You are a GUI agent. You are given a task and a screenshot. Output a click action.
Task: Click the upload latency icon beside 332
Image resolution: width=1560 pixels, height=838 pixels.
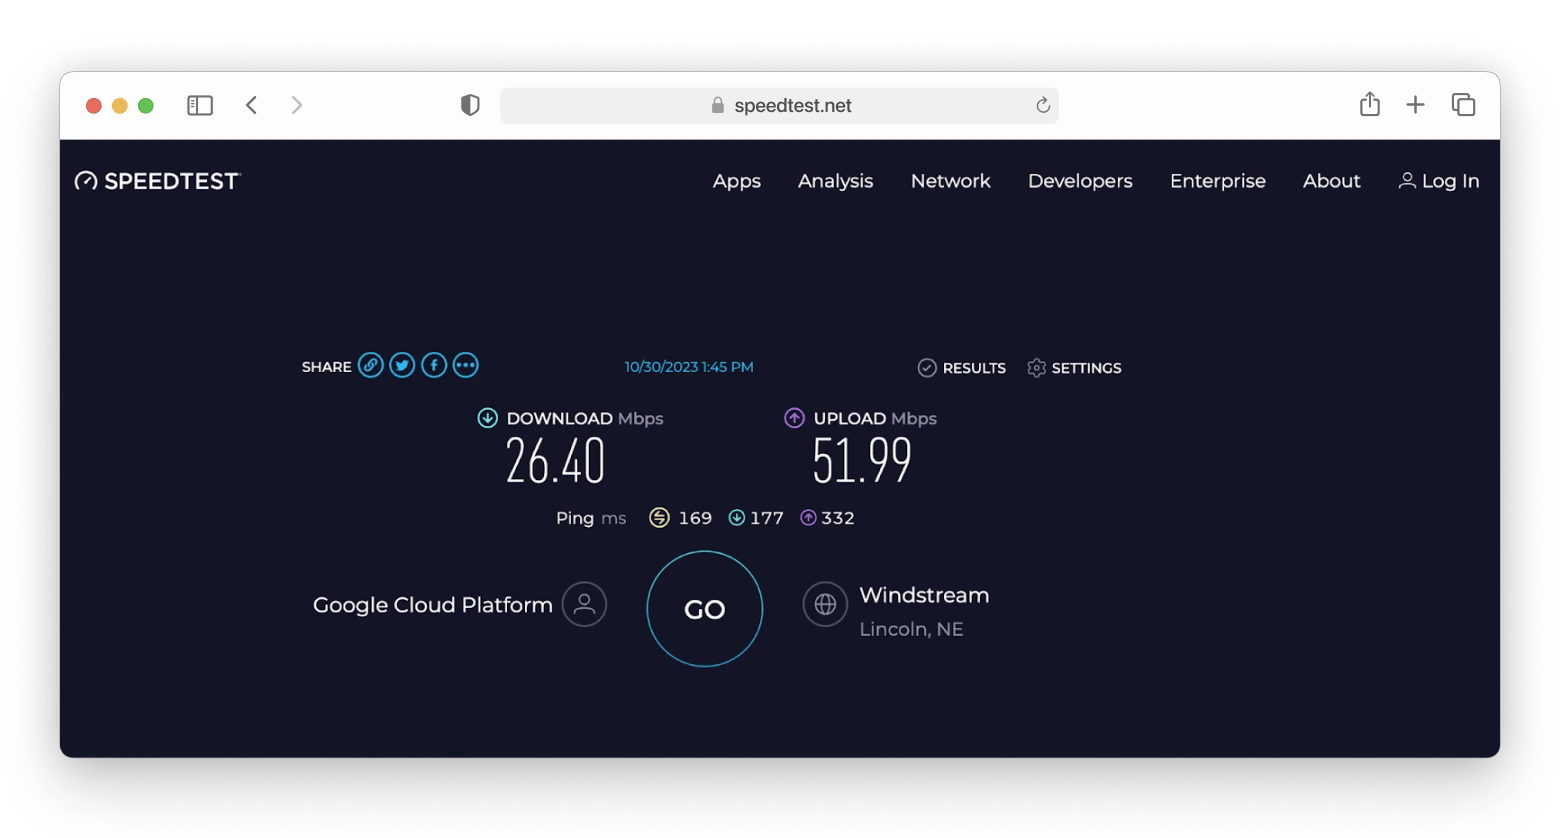808,518
